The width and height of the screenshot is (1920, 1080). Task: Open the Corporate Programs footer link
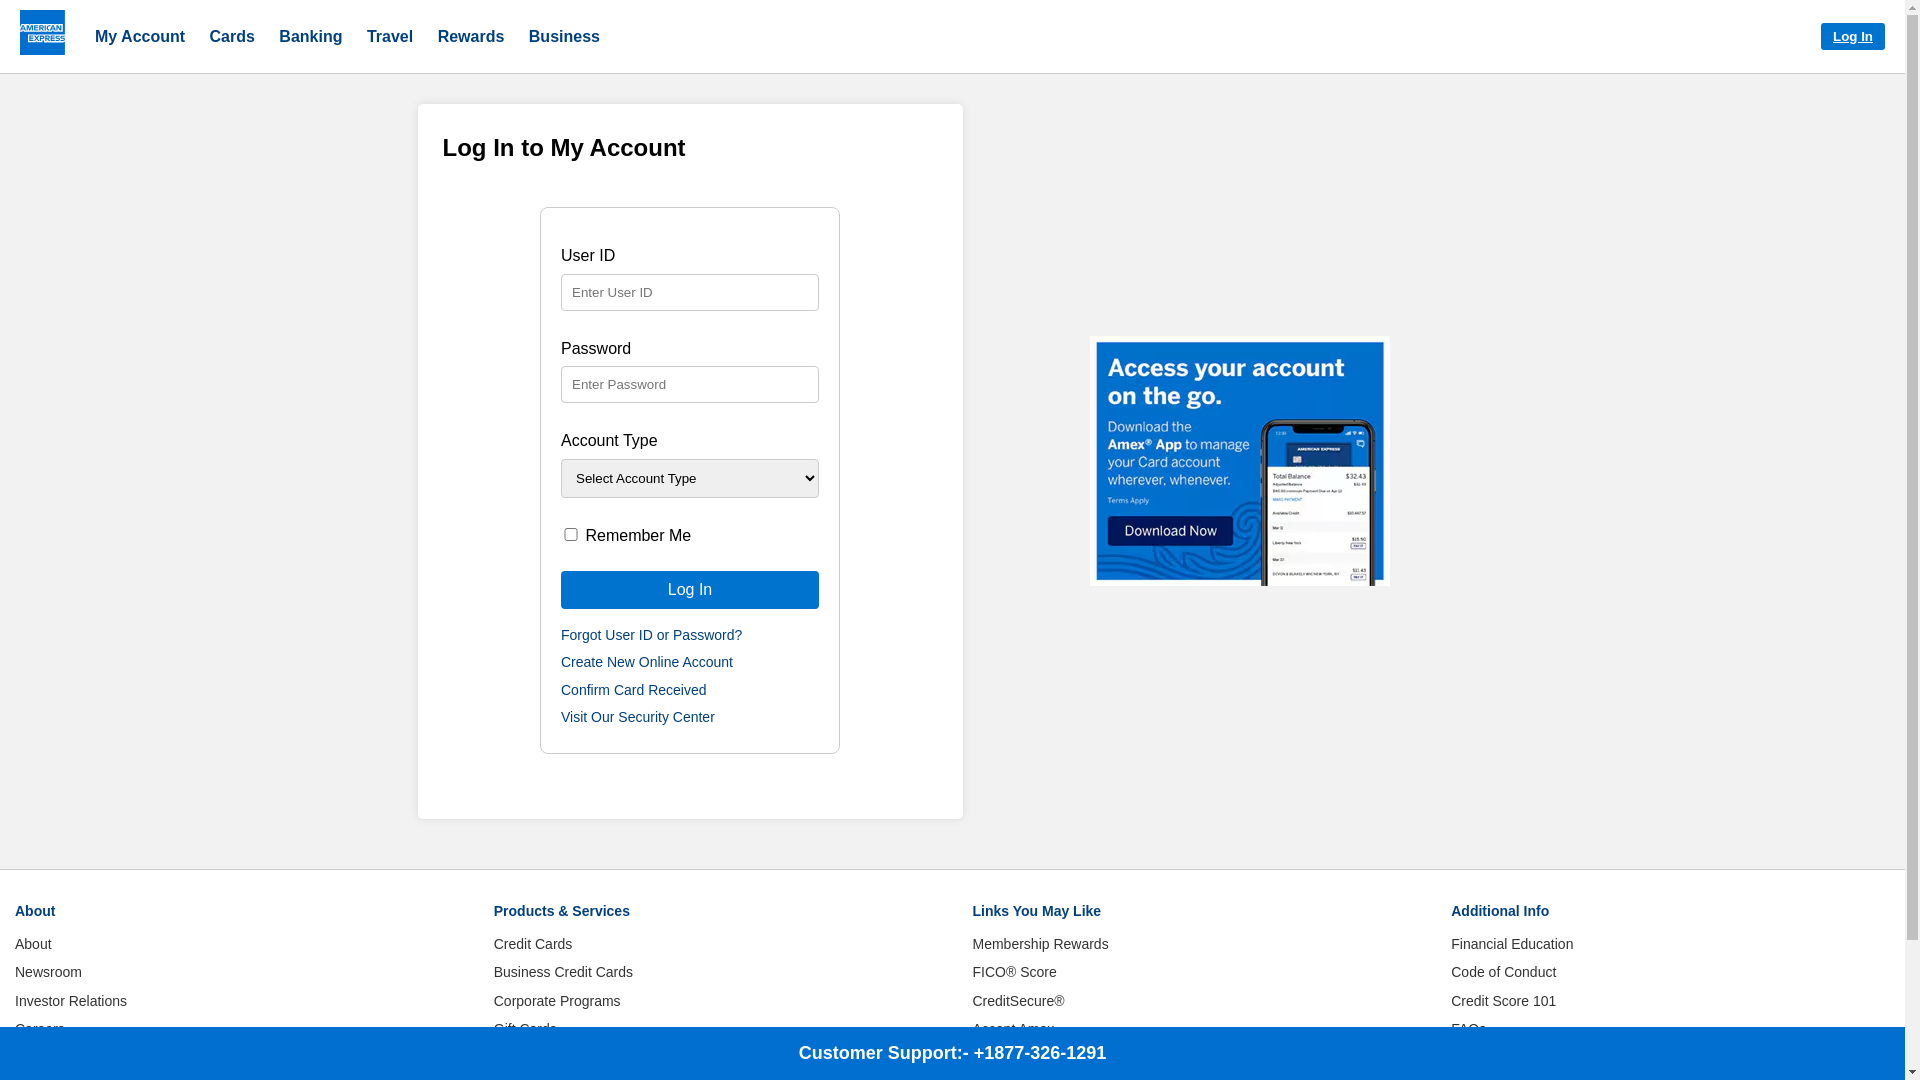557,1001
